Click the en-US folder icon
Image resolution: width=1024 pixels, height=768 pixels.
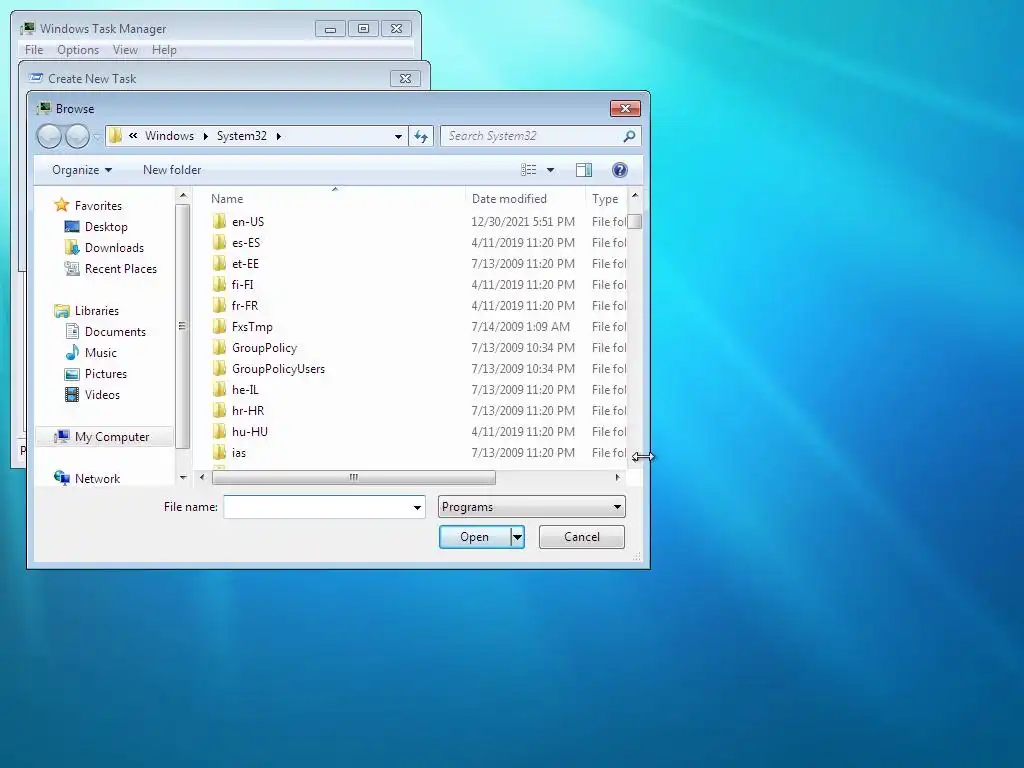pos(219,221)
